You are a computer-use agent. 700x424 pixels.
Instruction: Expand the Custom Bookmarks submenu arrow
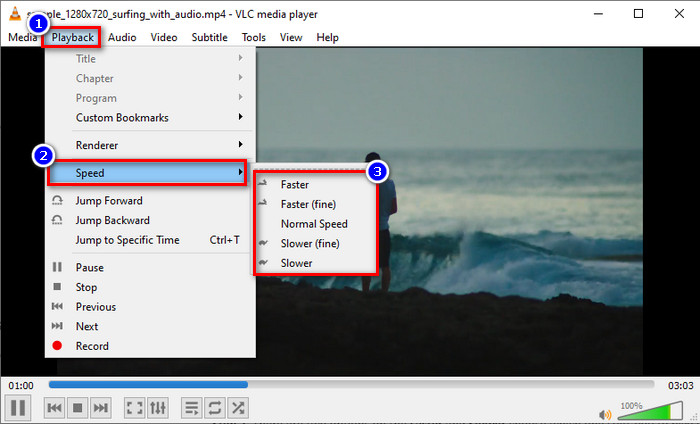(x=241, y=117)
